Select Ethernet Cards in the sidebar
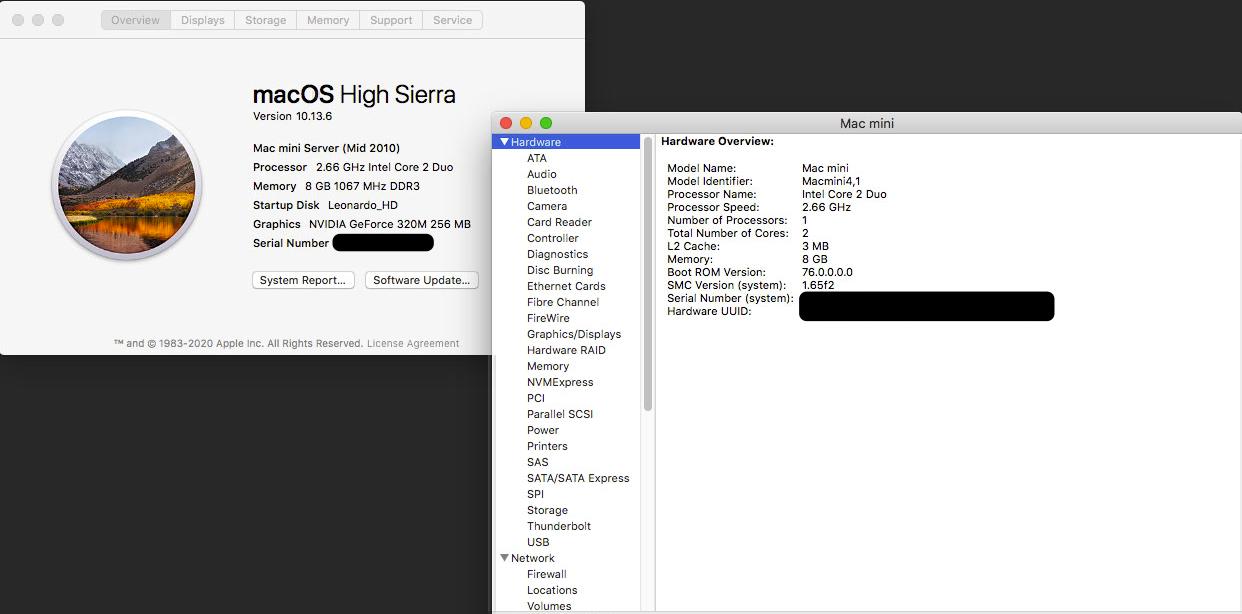 (x=566, y=286)
